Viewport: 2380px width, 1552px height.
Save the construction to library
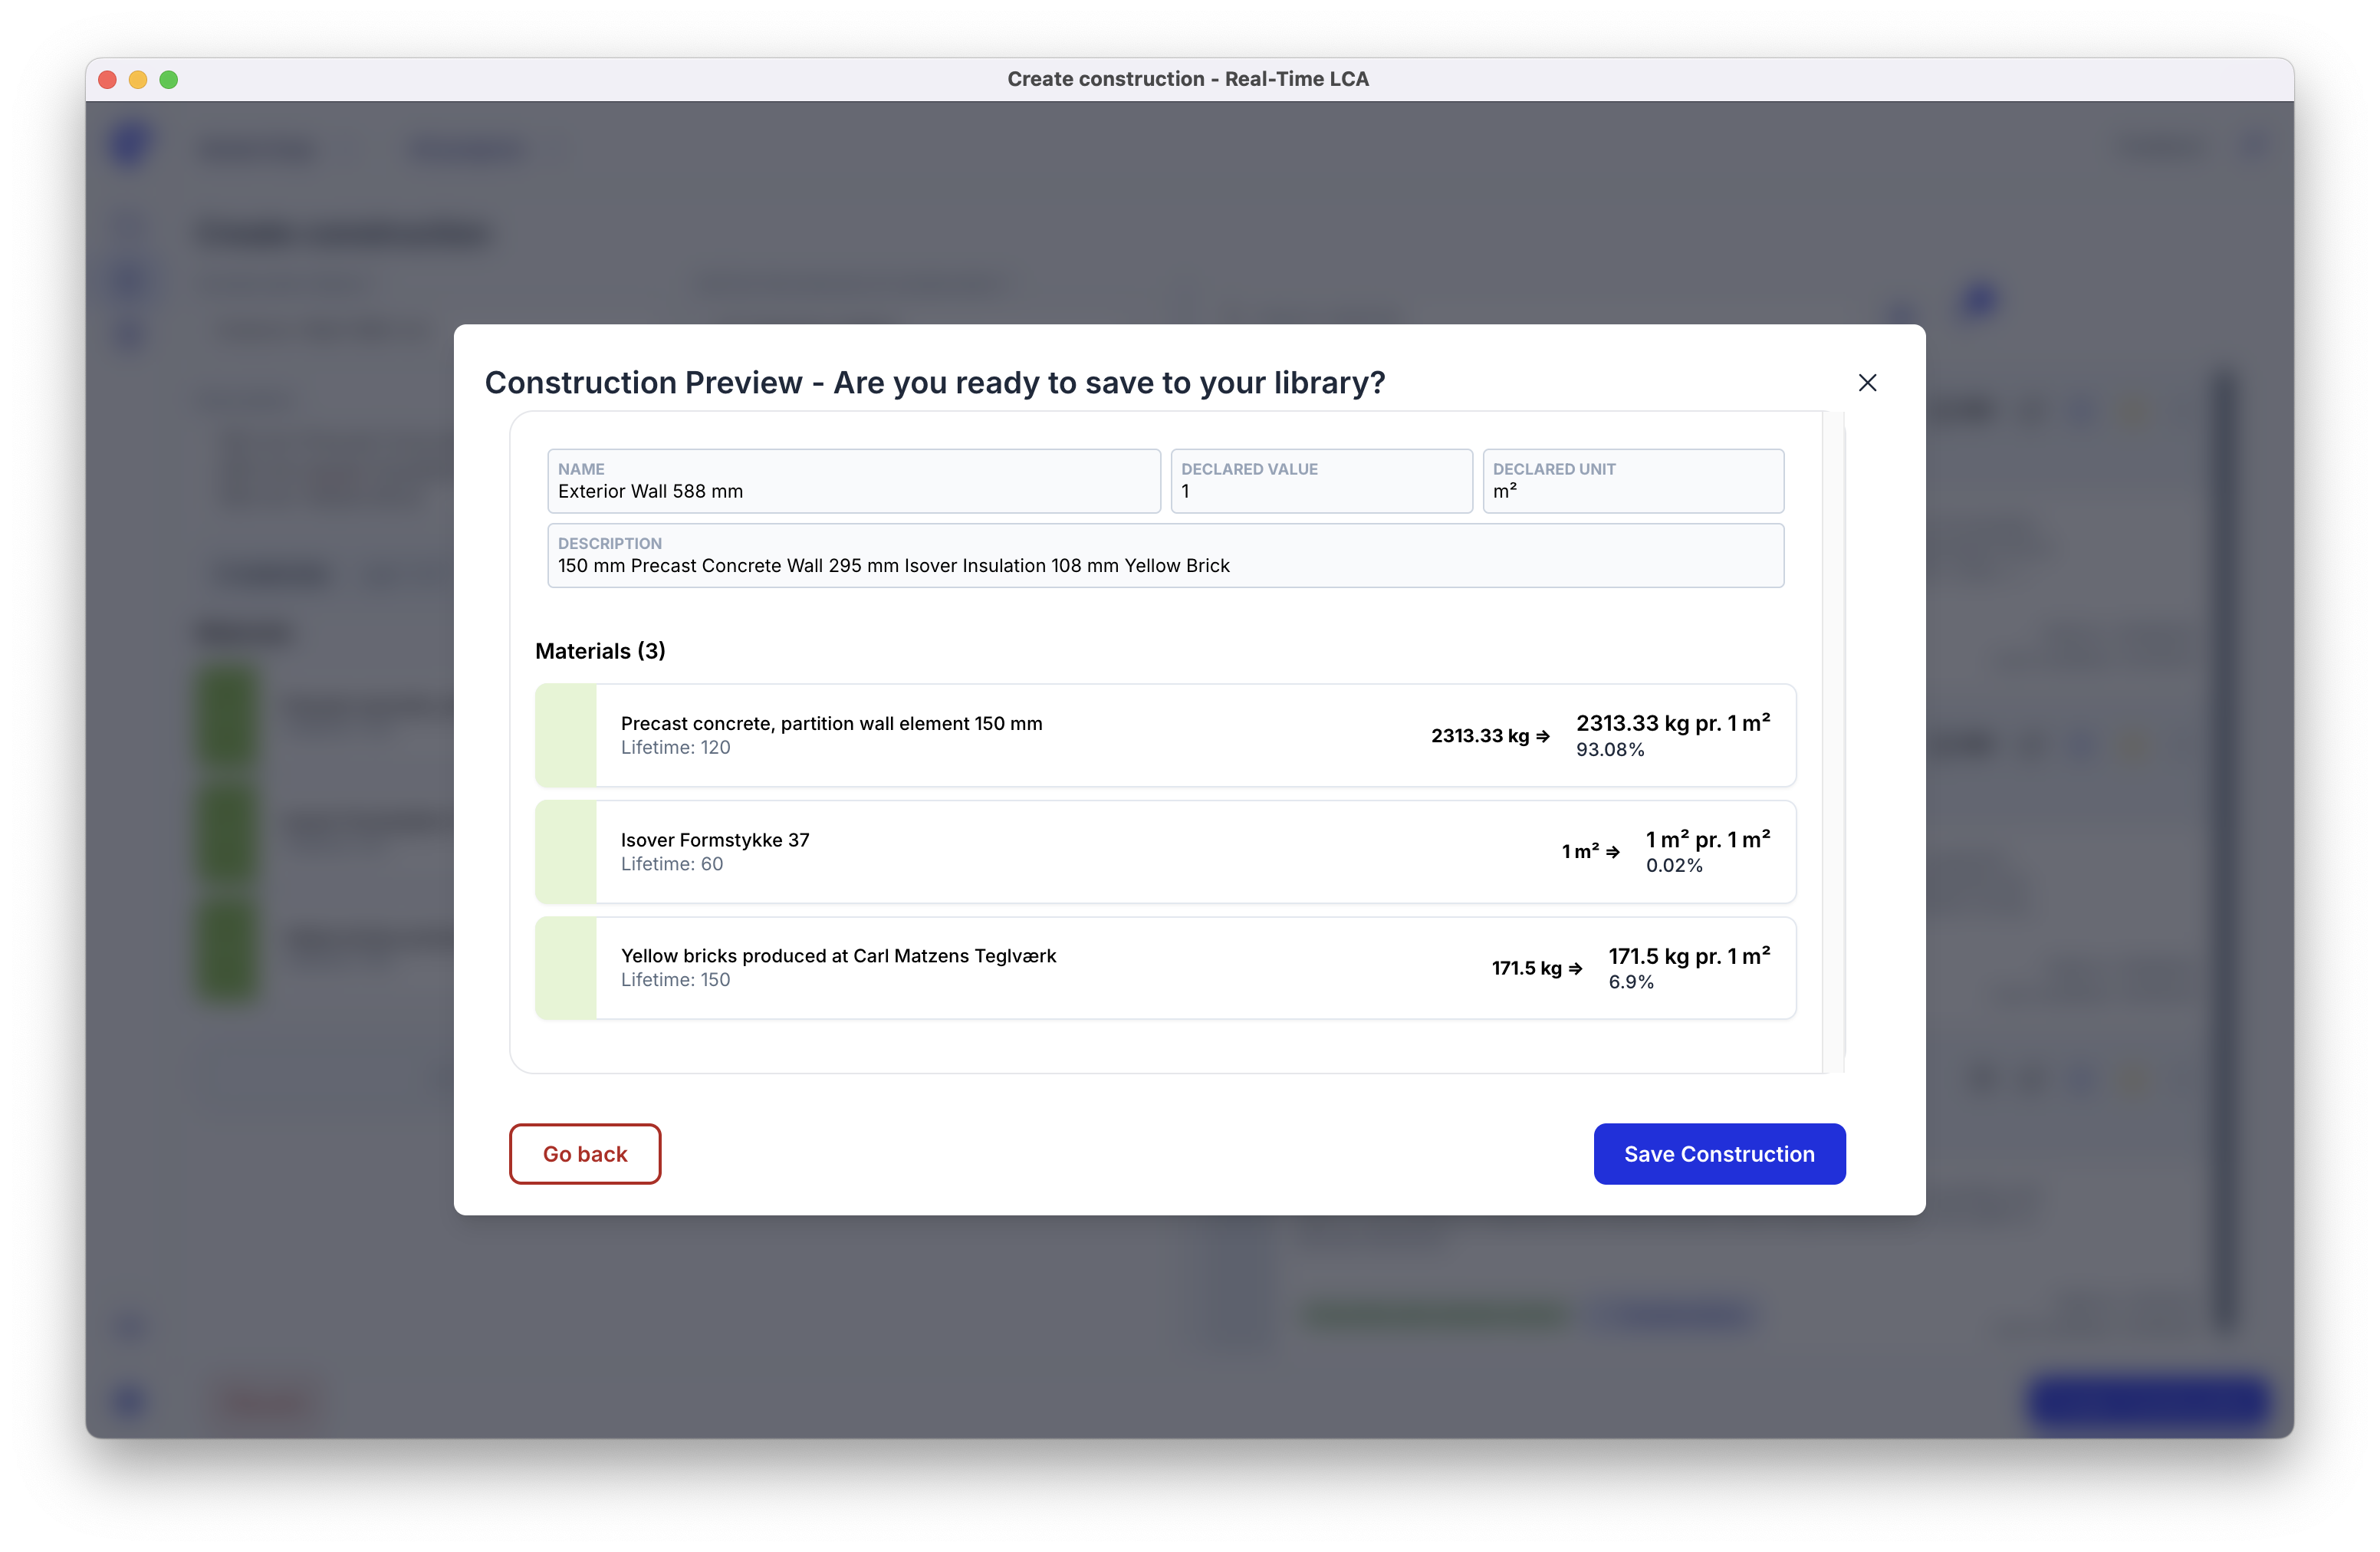tap(1719, 1153)
